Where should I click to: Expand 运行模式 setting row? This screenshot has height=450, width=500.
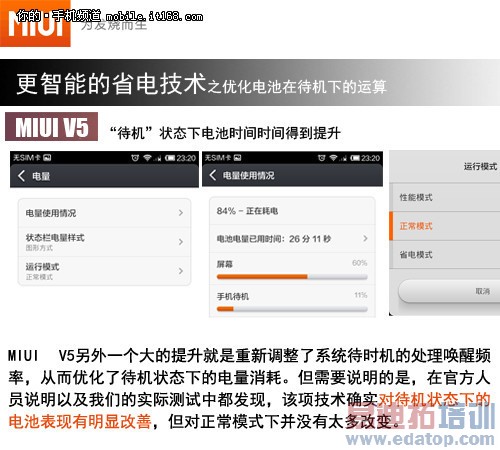tap(104, 271)
